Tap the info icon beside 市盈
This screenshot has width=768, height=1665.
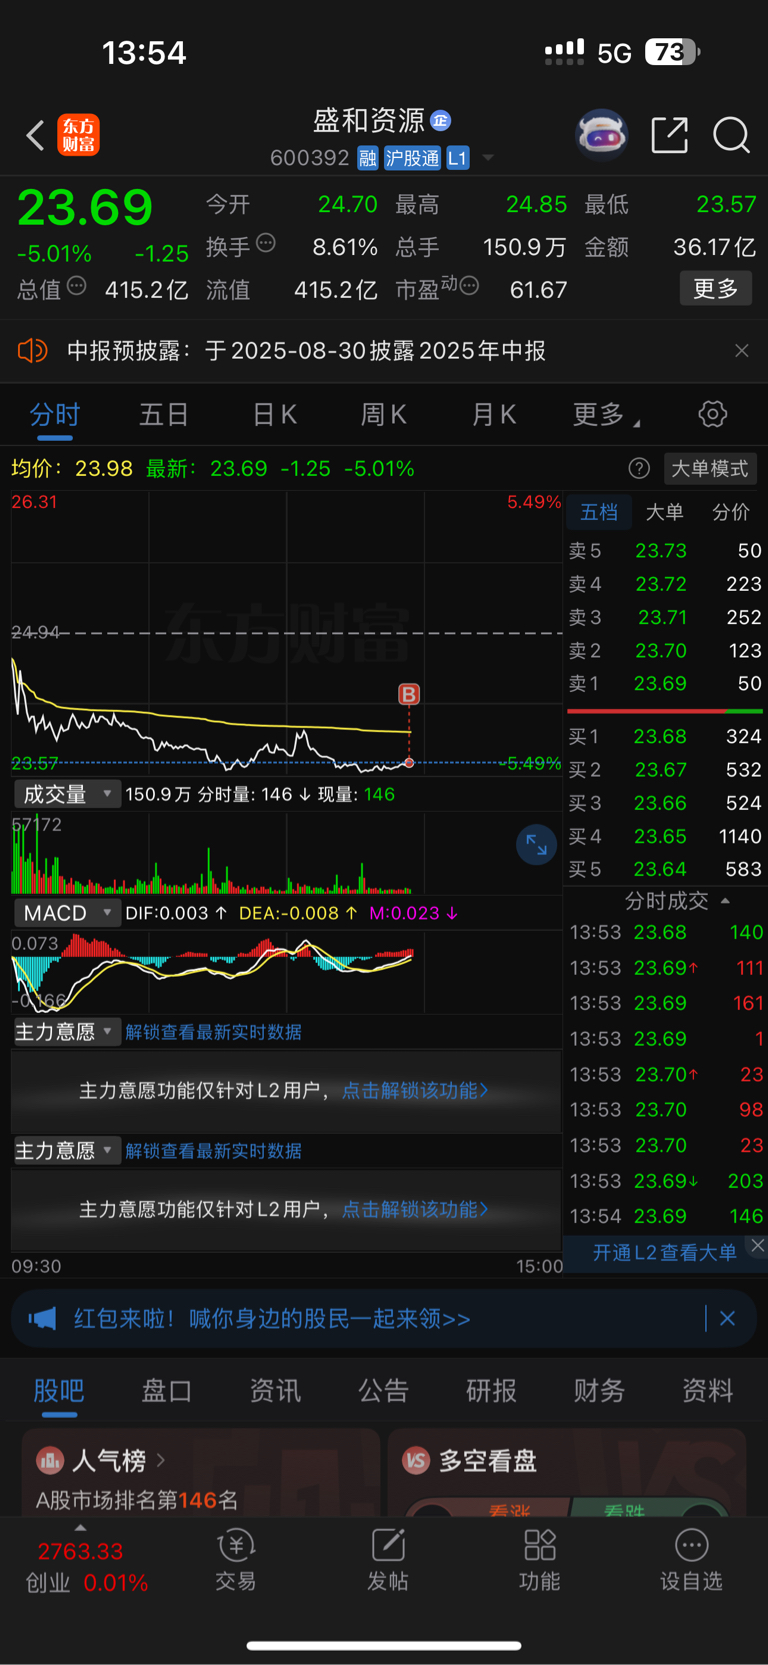pyautogui.click(x=469, y=286)
